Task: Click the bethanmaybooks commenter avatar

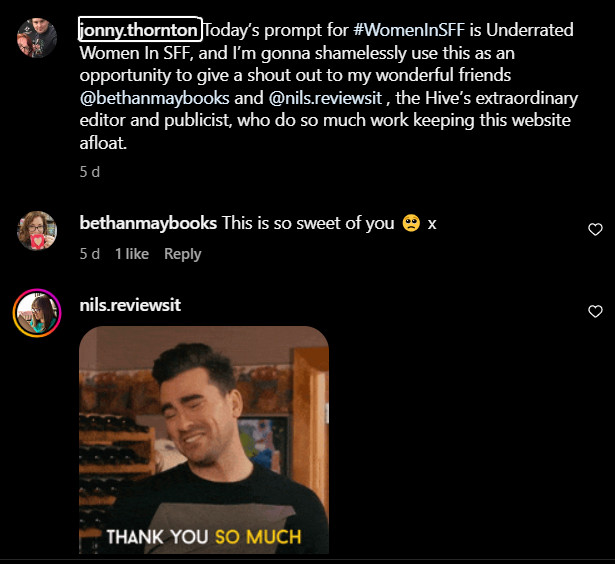Action: tap(37, 231)
